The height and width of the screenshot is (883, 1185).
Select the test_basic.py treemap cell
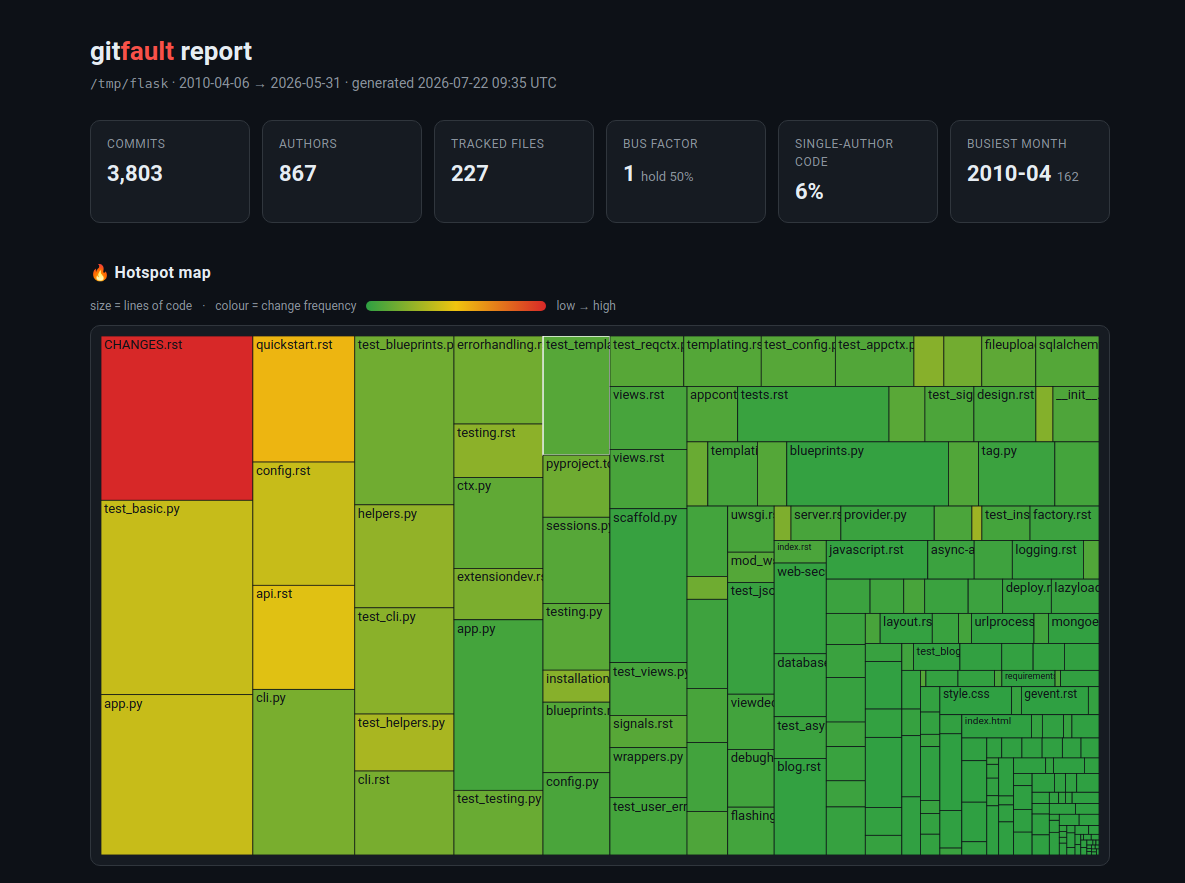[x=177, y=597]
